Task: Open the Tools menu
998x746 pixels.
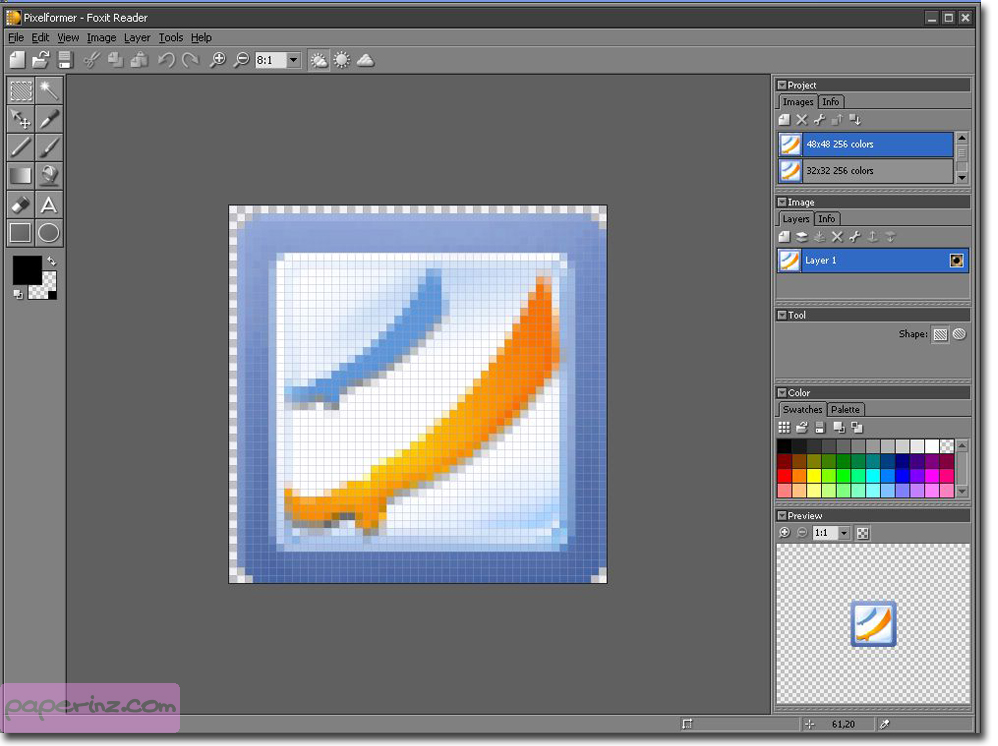Action: tap(171, 38)
